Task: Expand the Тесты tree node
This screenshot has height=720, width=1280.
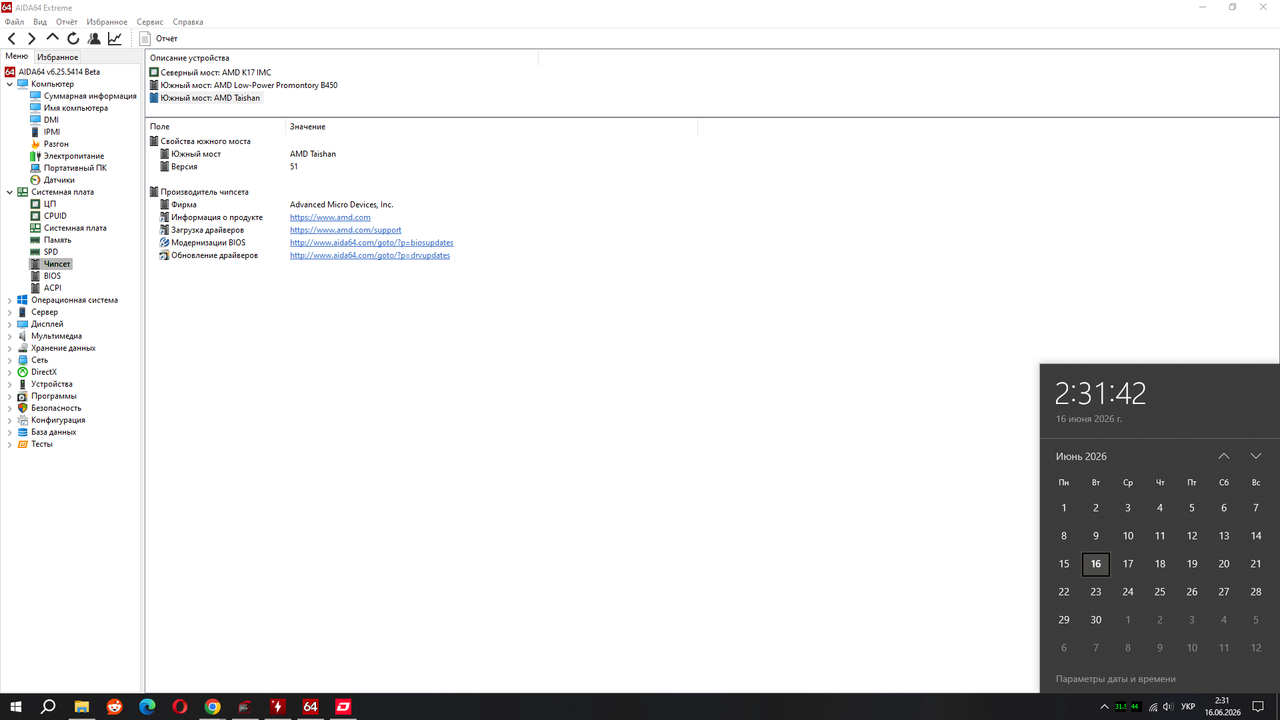Action: [x=10, y=444]
